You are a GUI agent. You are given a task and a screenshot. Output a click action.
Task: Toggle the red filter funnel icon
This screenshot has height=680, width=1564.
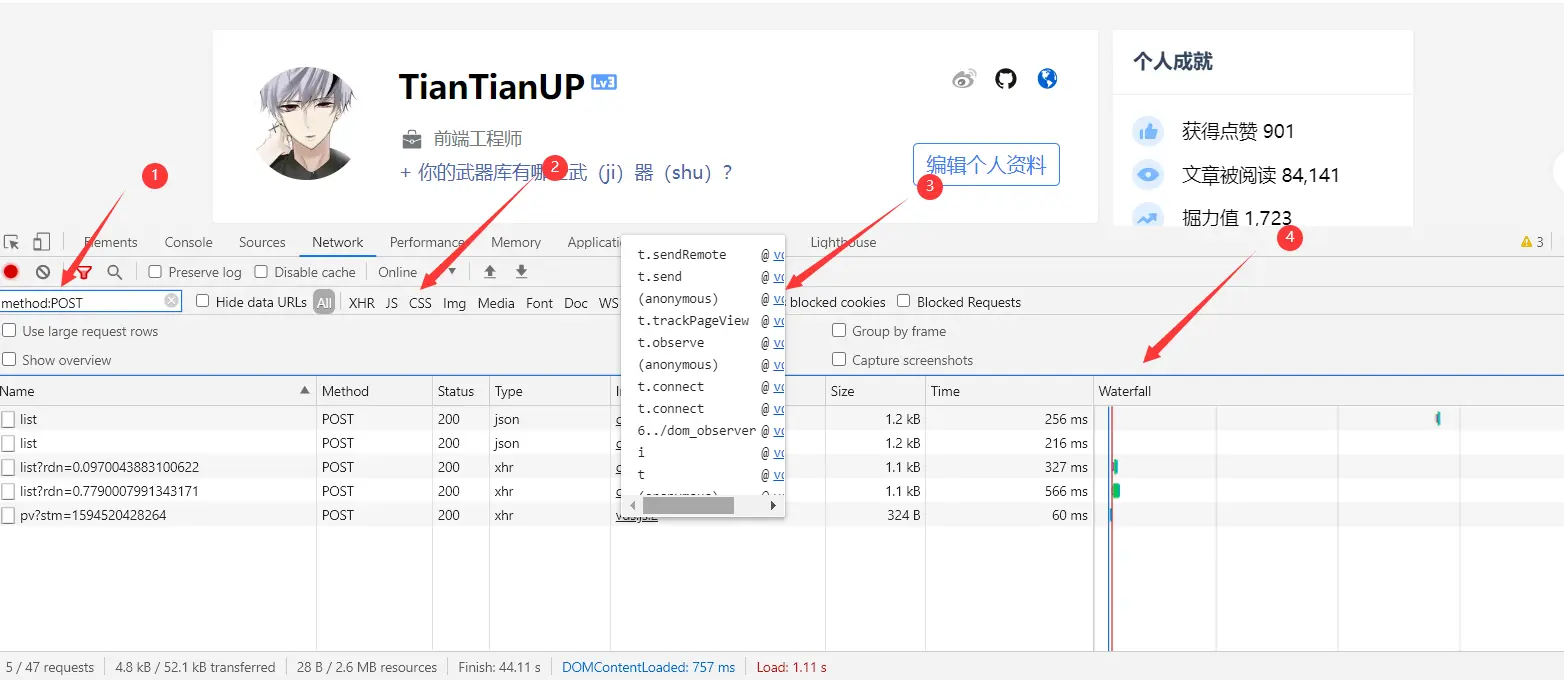pyautogui.click(x=85, y=272)
